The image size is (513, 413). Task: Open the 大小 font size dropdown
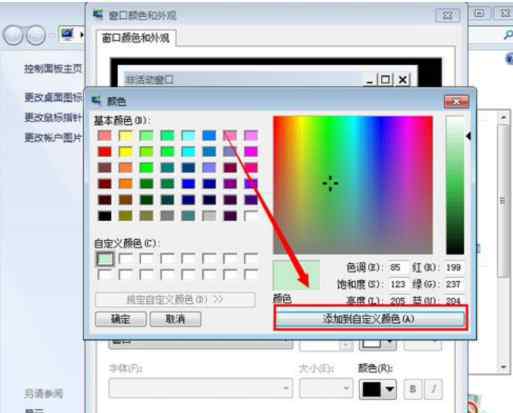pyautogui.click(x=326, y=388)
